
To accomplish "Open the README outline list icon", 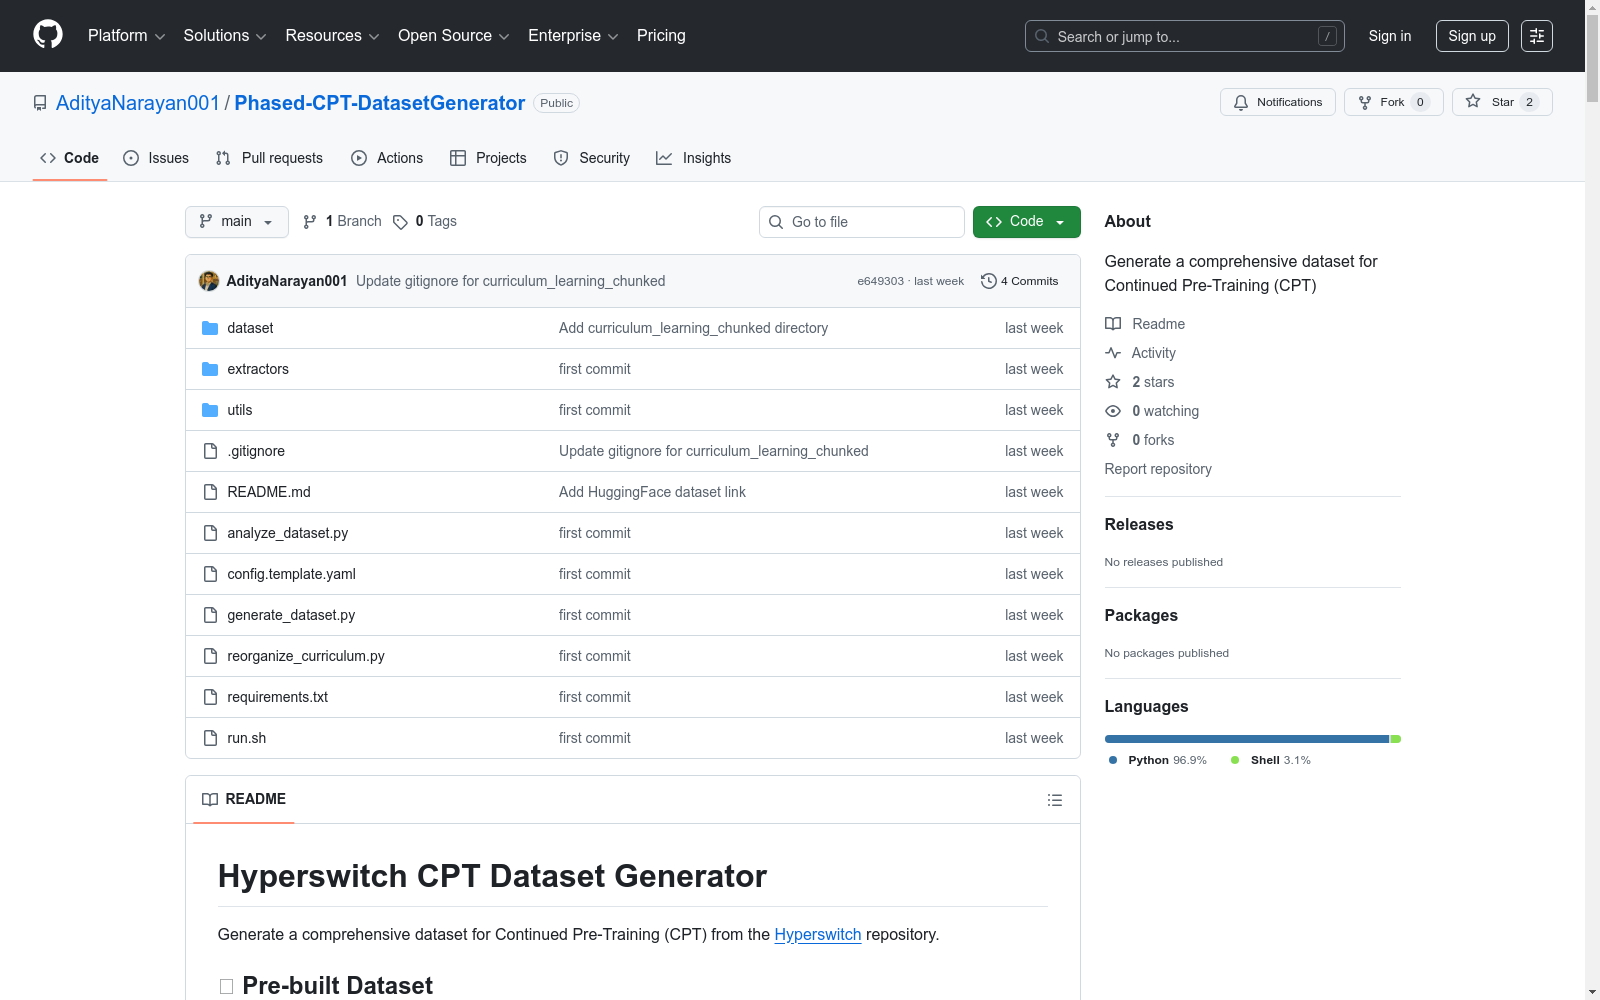I will point(1055,800).
